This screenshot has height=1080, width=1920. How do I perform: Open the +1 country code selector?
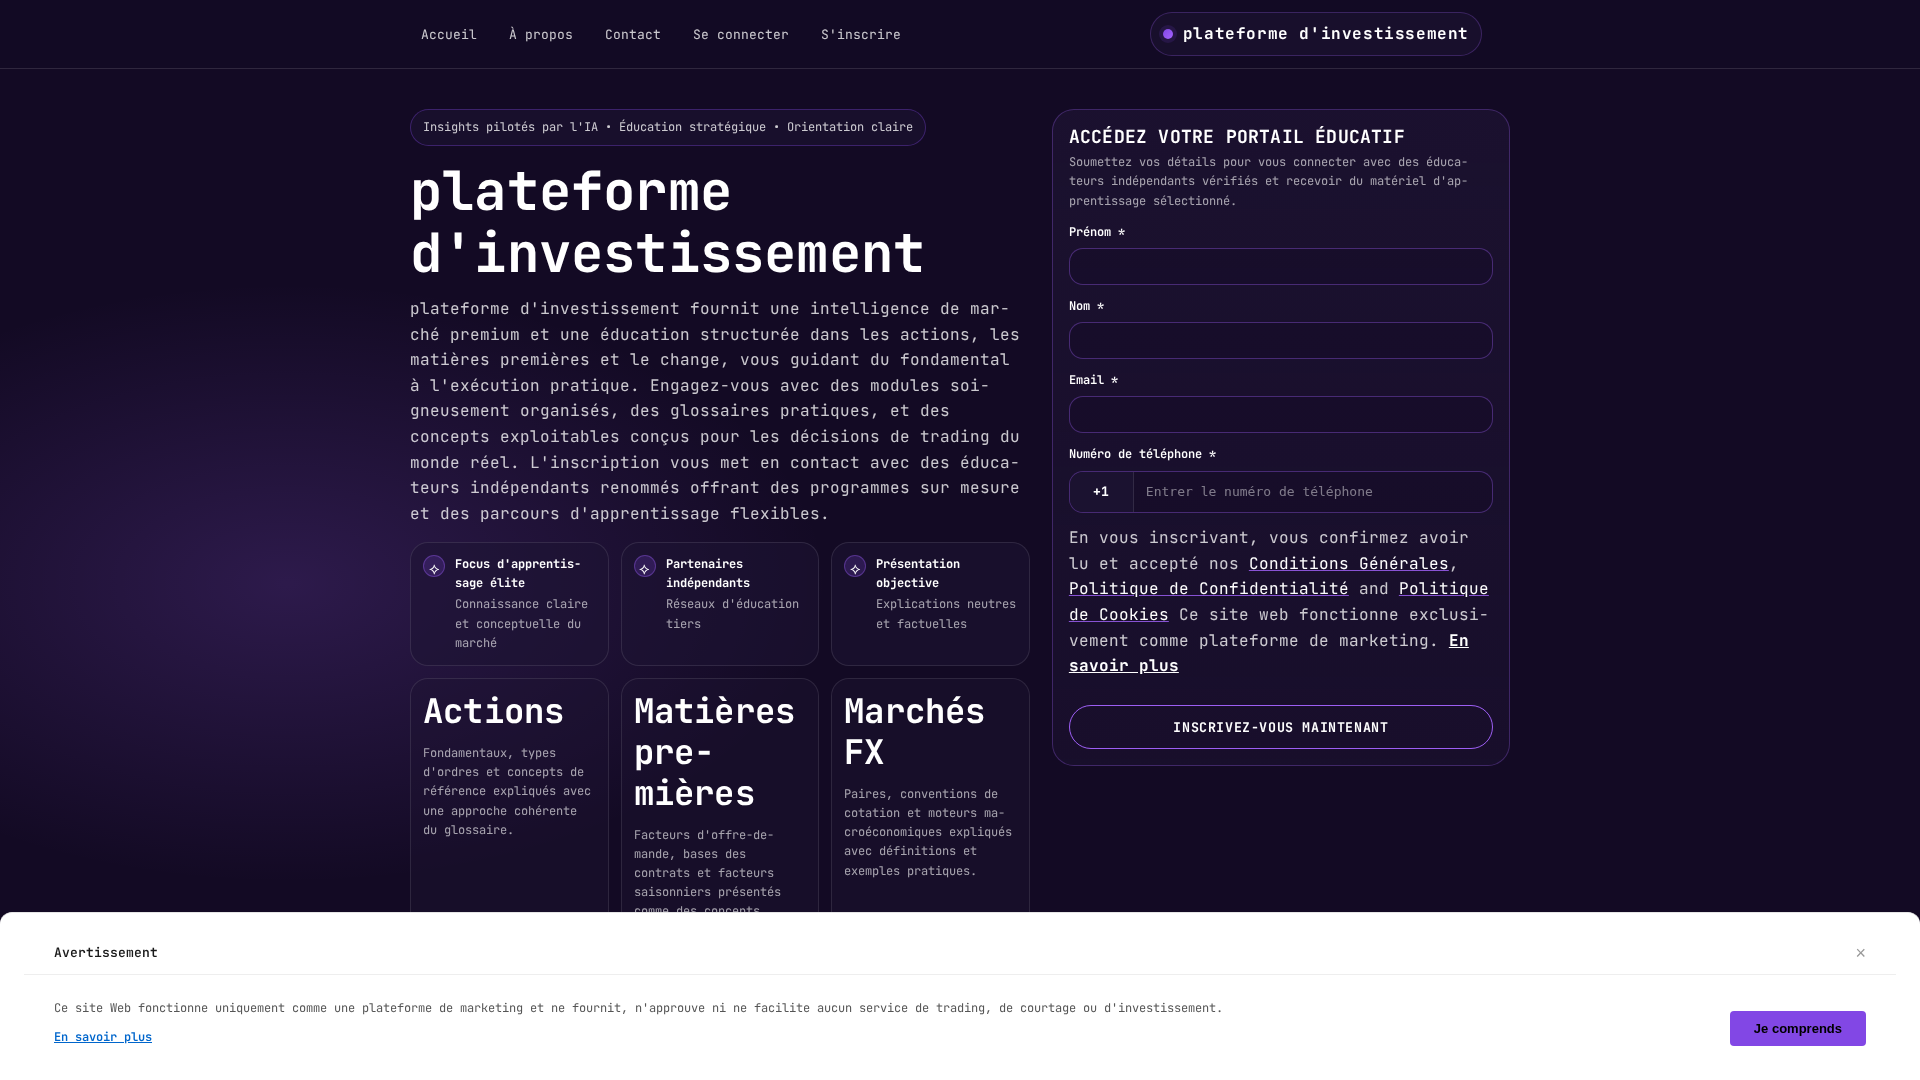[1101, 492]
